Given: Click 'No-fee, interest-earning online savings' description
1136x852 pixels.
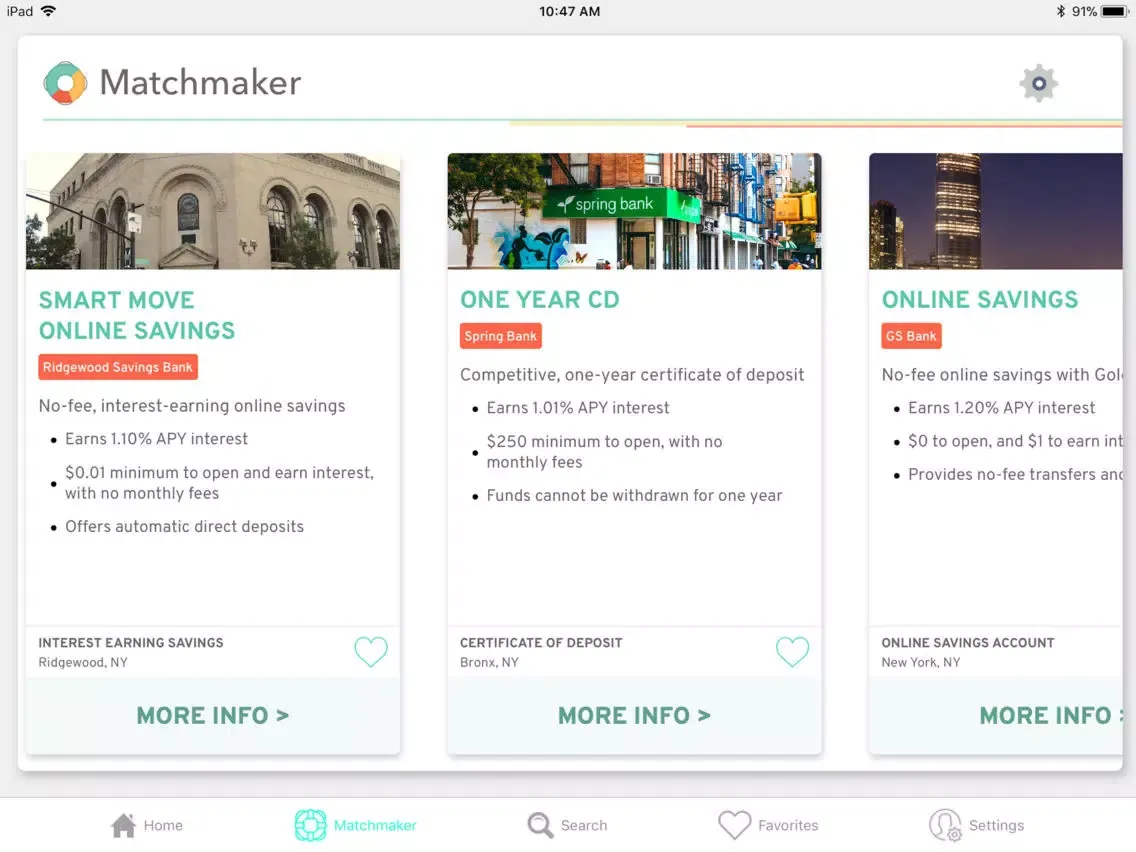Looking at the screenshot, I should click(192, 406).
